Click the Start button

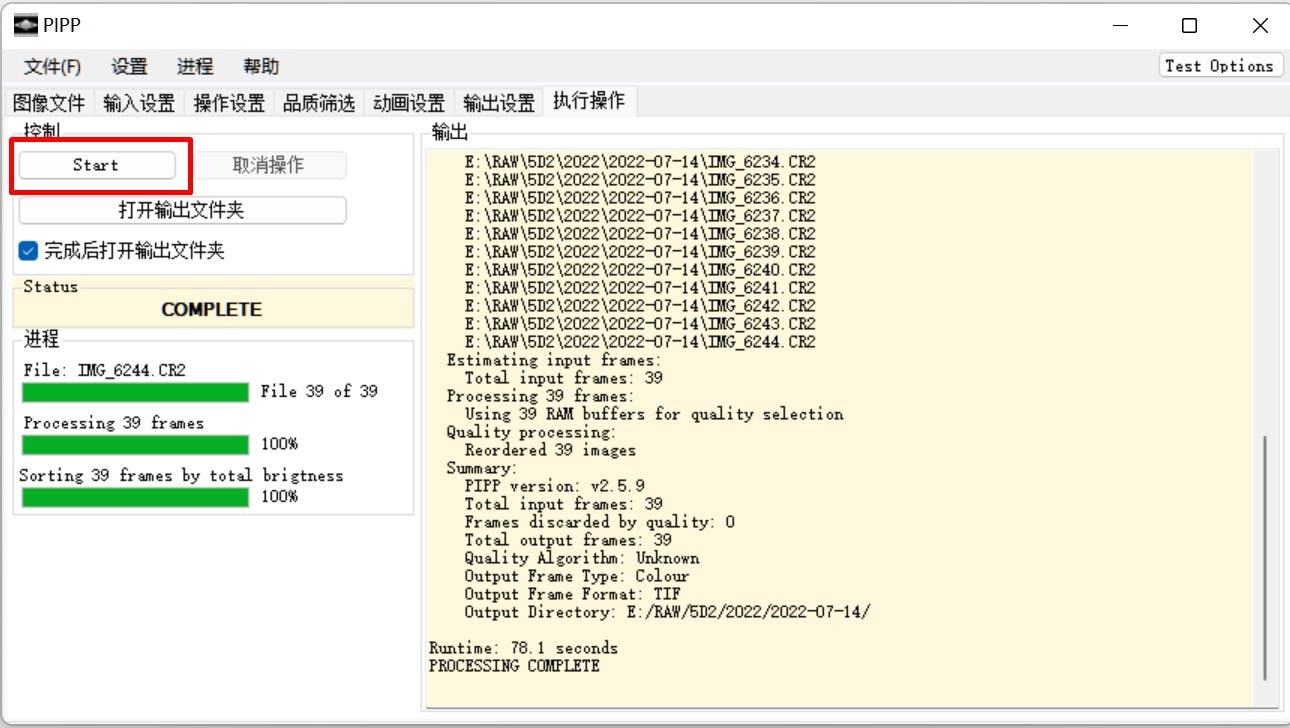(x=96, y=165)
